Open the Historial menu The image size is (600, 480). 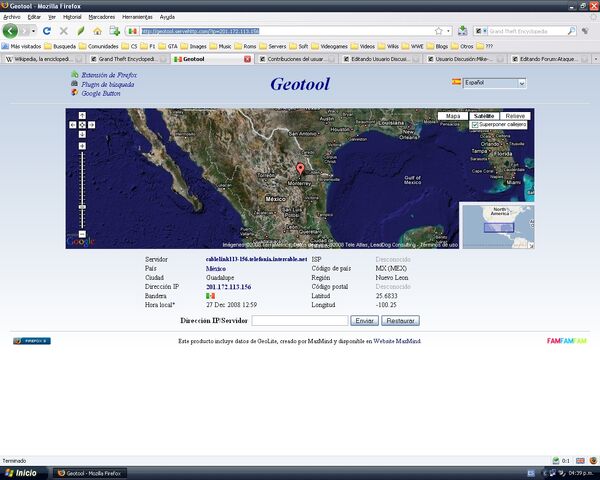click(x=72, y=17)
